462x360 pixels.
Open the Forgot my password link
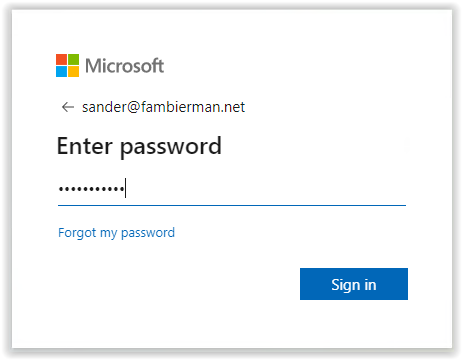tap(116, 233)
